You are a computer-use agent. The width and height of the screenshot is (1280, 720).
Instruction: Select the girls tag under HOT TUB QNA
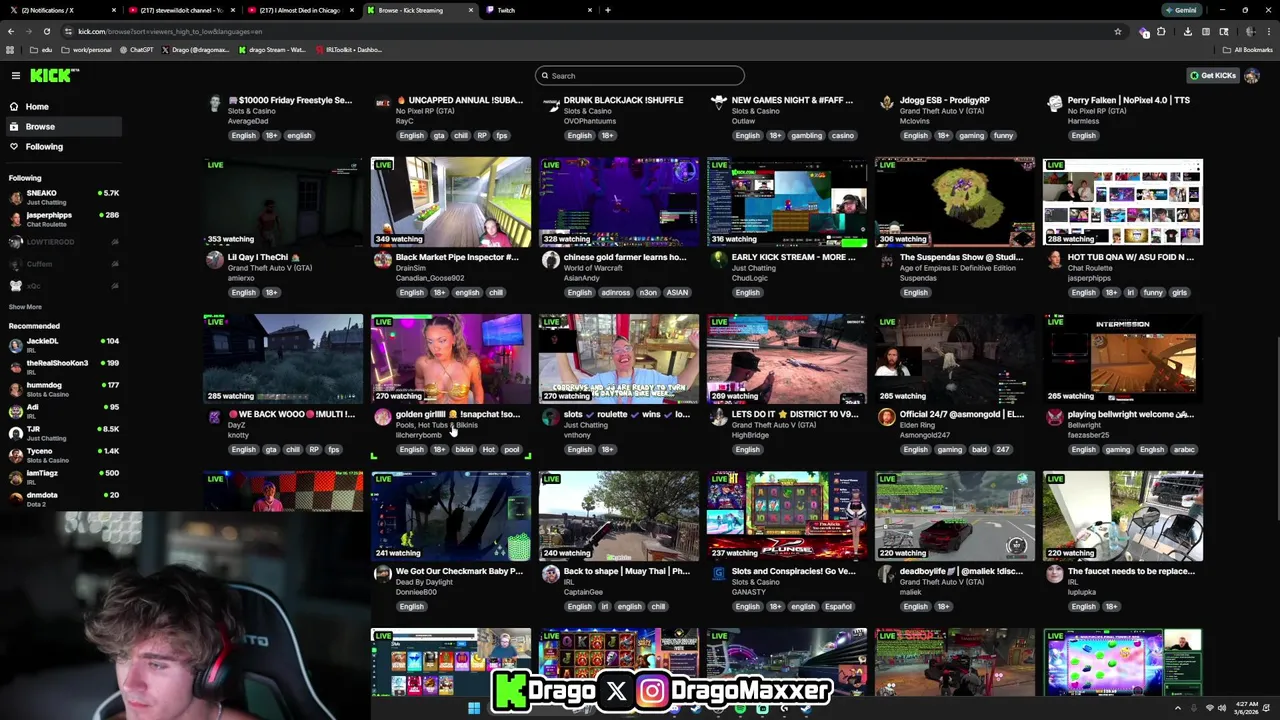[x=1179, y=292]
